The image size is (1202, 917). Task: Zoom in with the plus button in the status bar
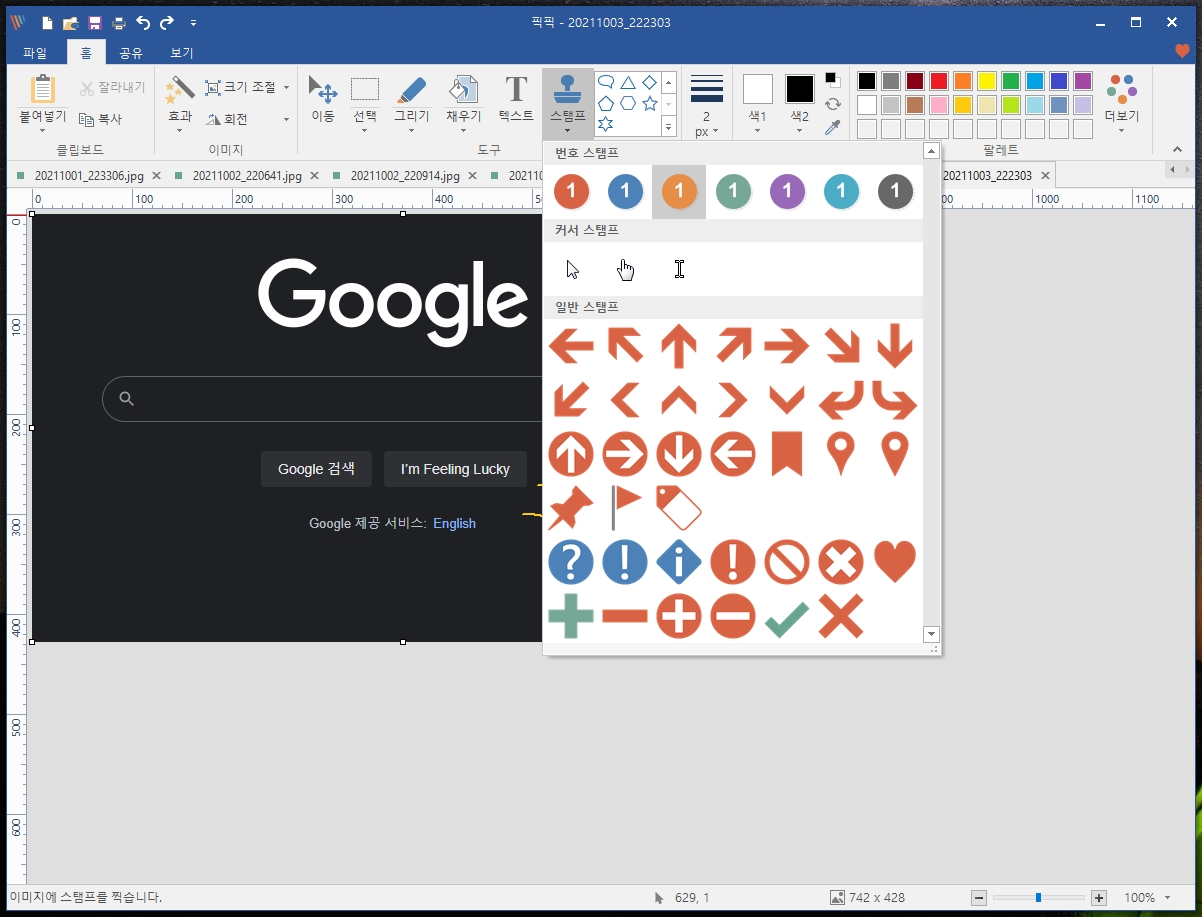click(x=1099, y=898)
